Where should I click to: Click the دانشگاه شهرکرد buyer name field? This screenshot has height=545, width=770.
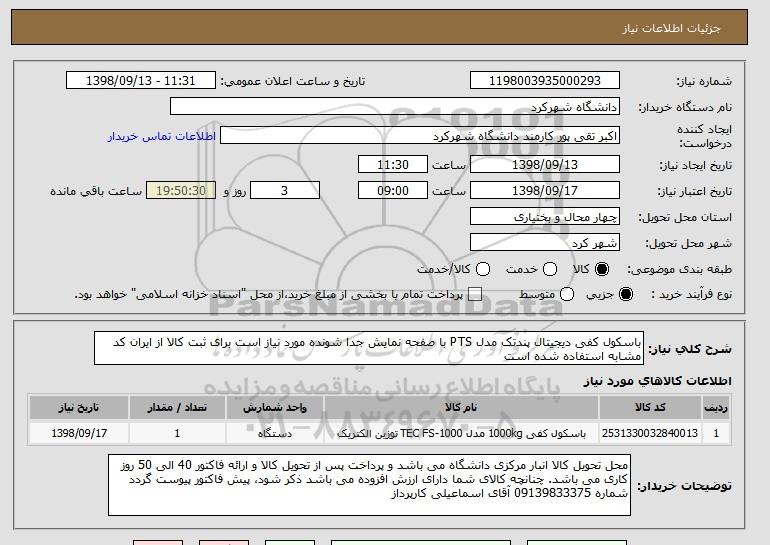(x=395, y=107)
